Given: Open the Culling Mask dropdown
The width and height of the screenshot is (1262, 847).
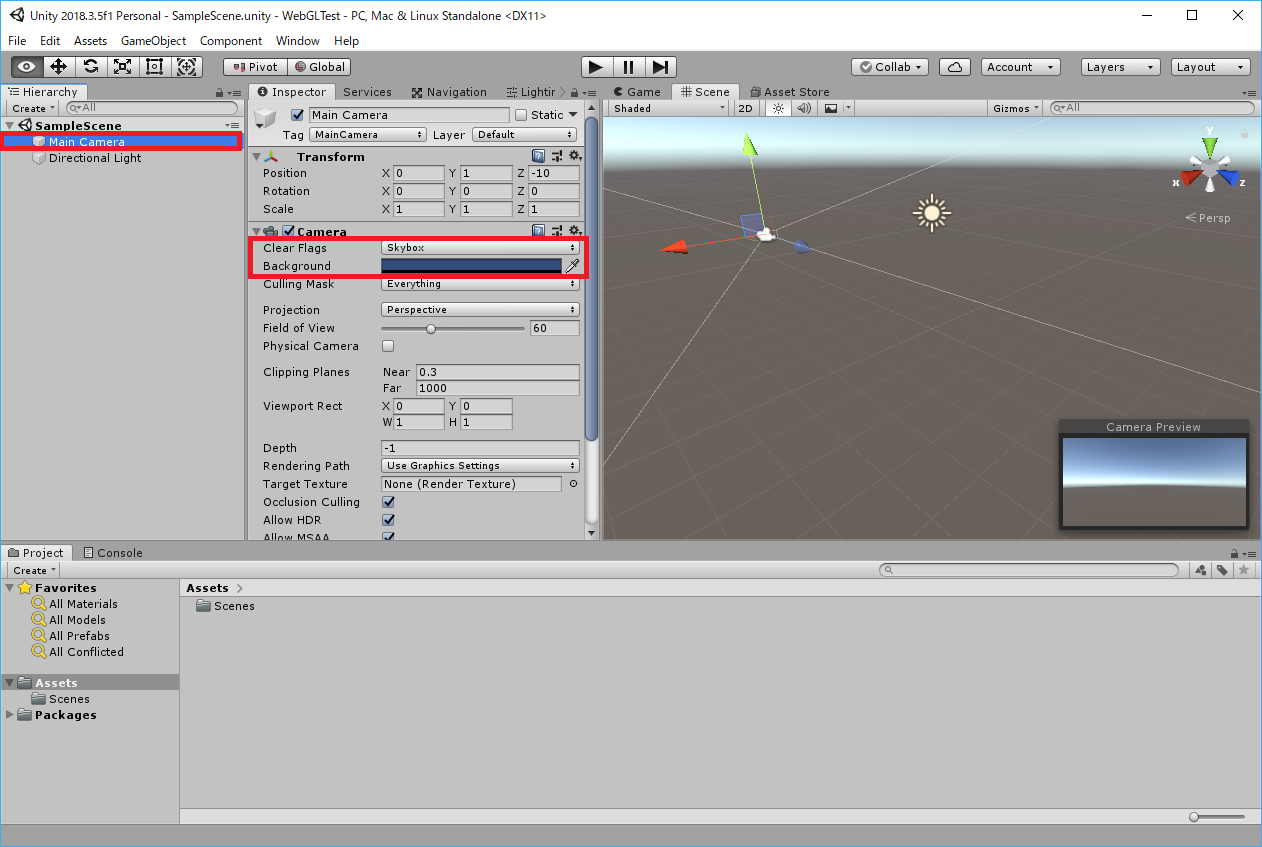Looking at the screenshot, I should coord(480,284).
